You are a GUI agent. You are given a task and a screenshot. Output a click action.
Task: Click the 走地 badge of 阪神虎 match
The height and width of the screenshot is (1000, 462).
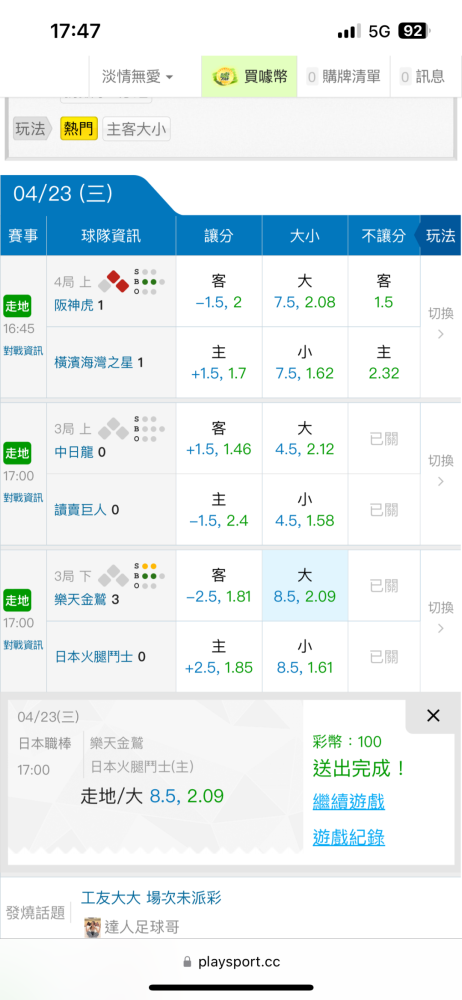[x=15, y=305]
